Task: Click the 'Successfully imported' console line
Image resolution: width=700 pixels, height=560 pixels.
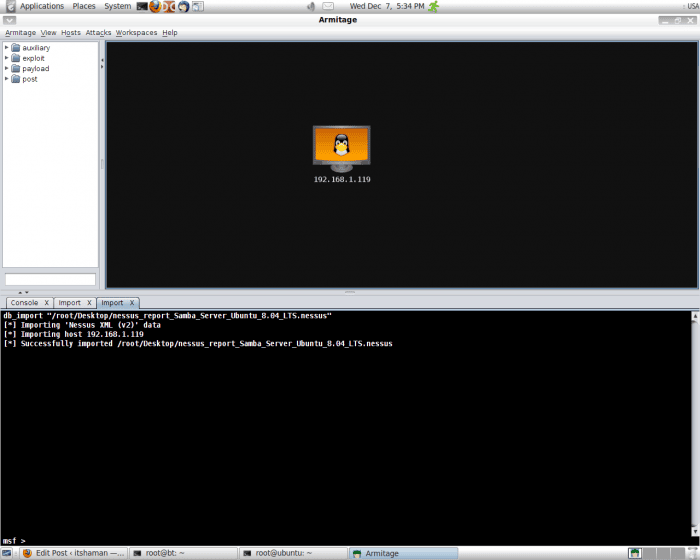Action: 198,344
